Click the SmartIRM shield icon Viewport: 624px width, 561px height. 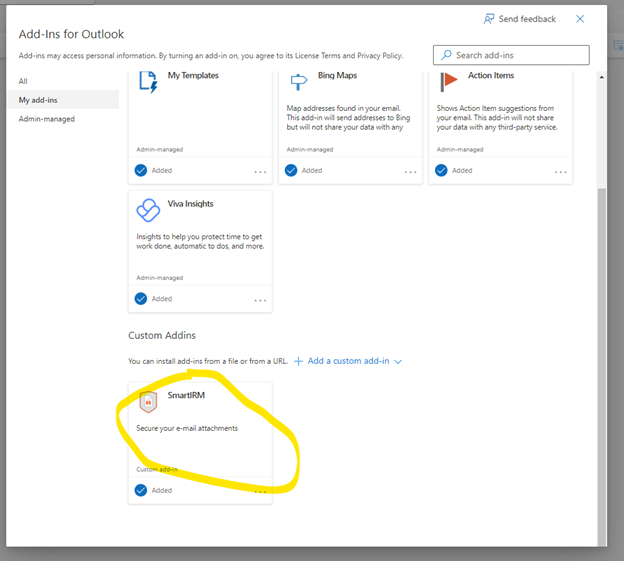coord(148,402)
